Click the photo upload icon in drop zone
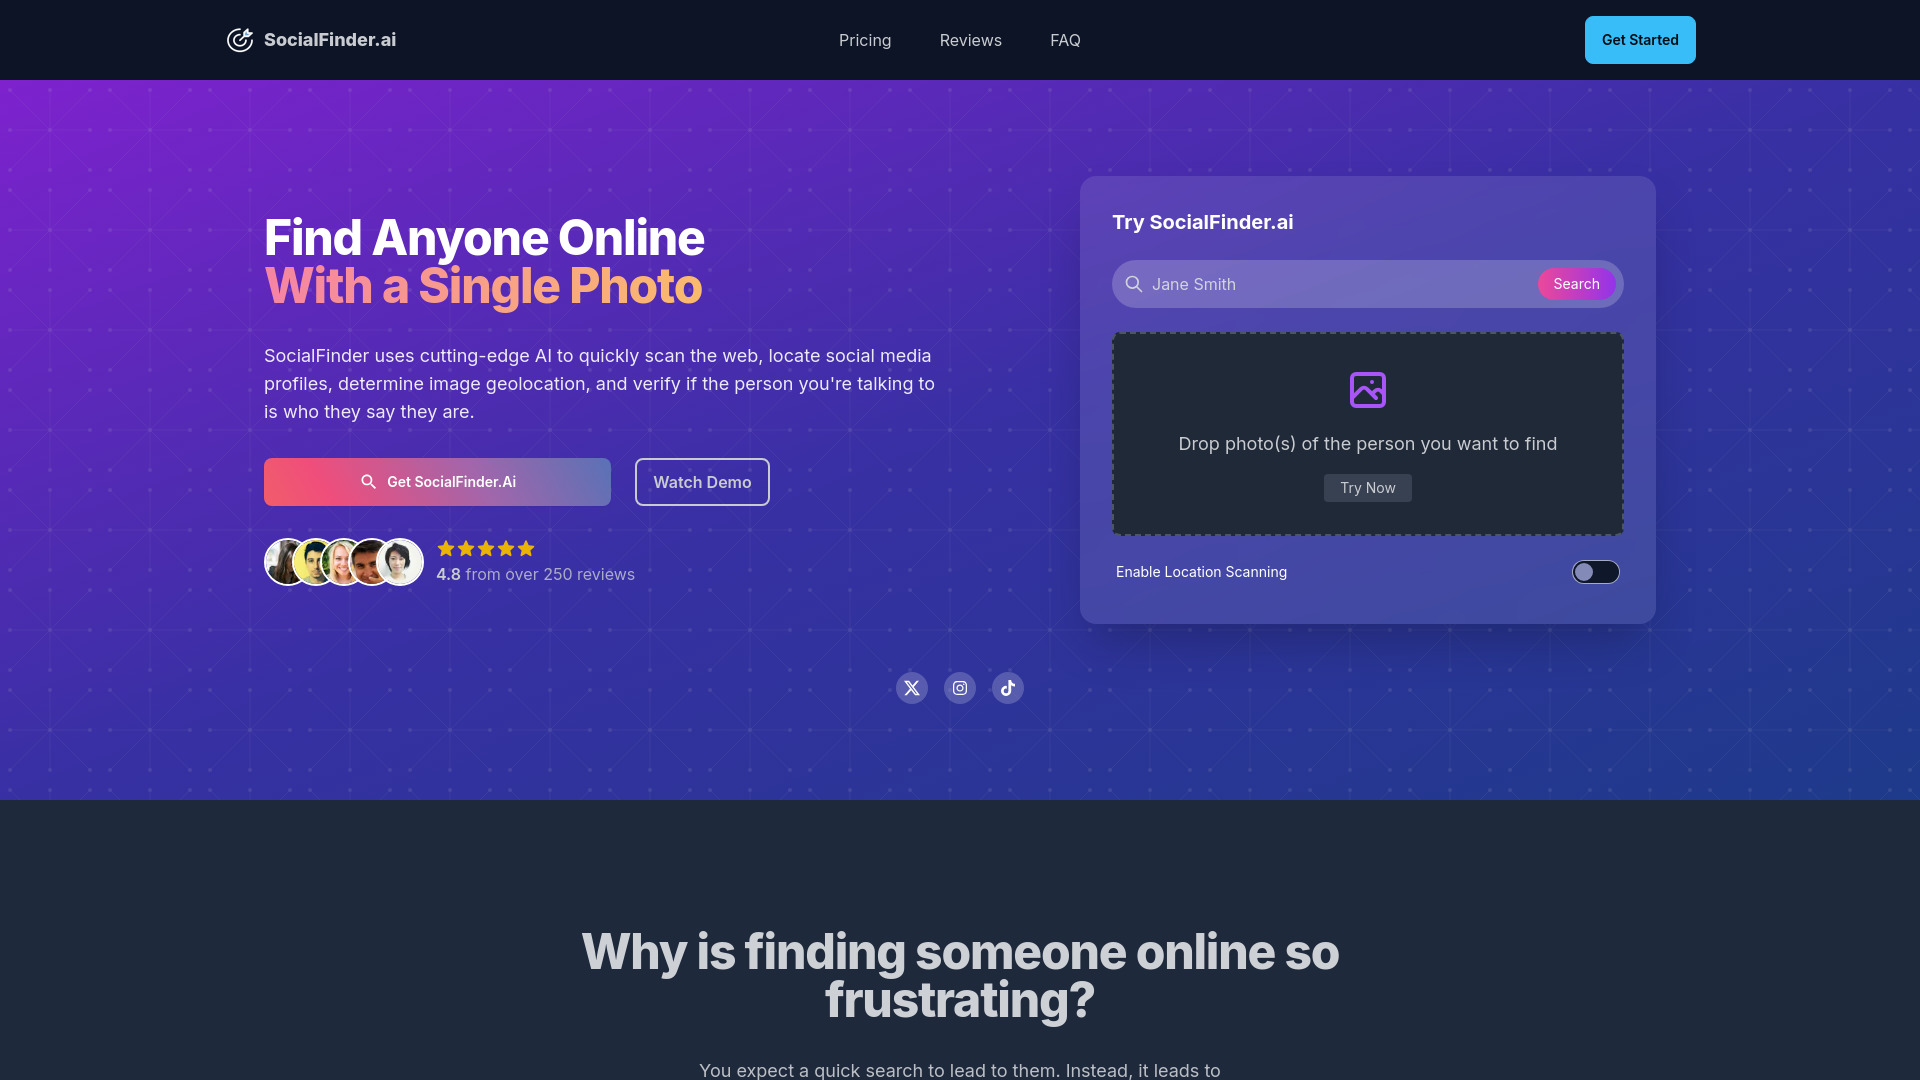Screen dimensions: 1920x1080 tap(1367, 390)
